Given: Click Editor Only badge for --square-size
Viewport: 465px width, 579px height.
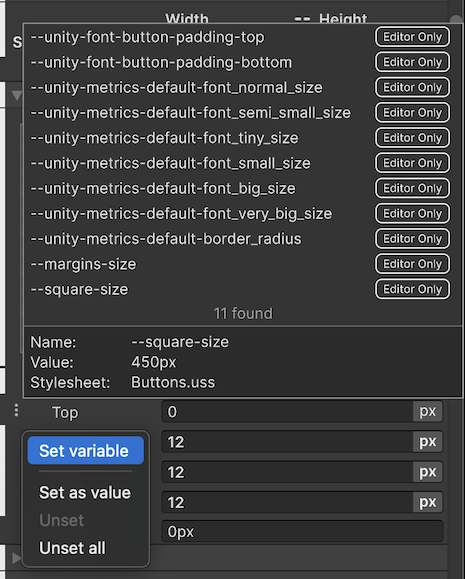Looking at the screenshot, I should [413, 289].
